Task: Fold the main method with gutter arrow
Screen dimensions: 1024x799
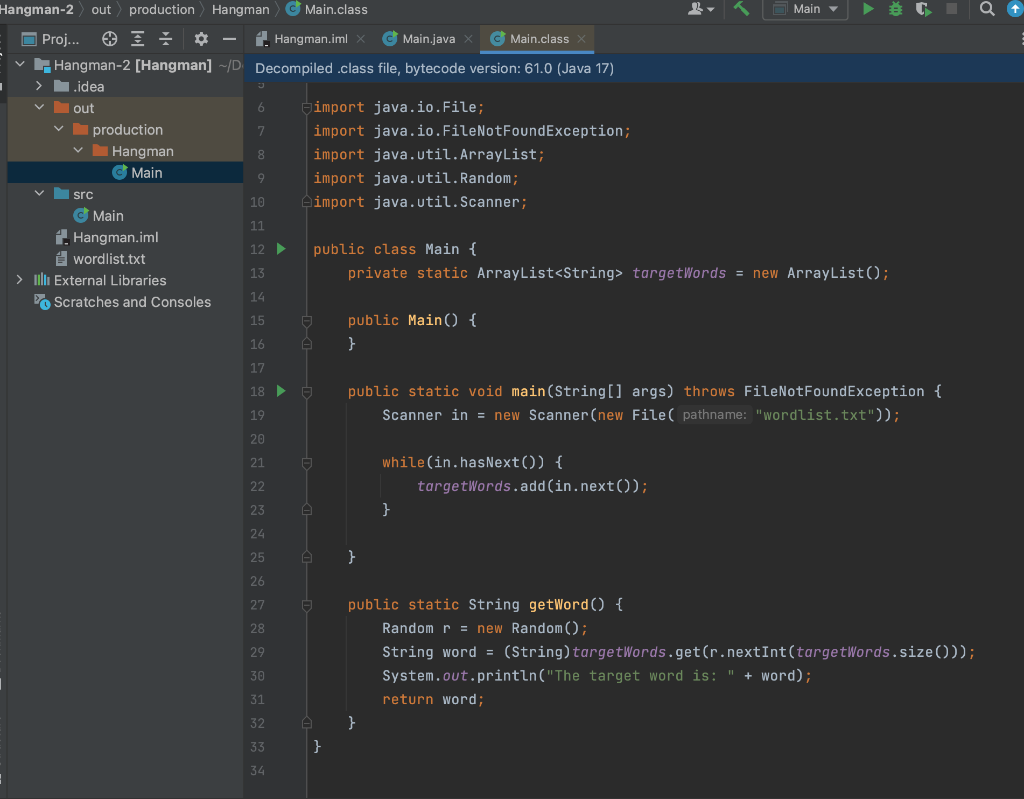Action: point(307,391)
